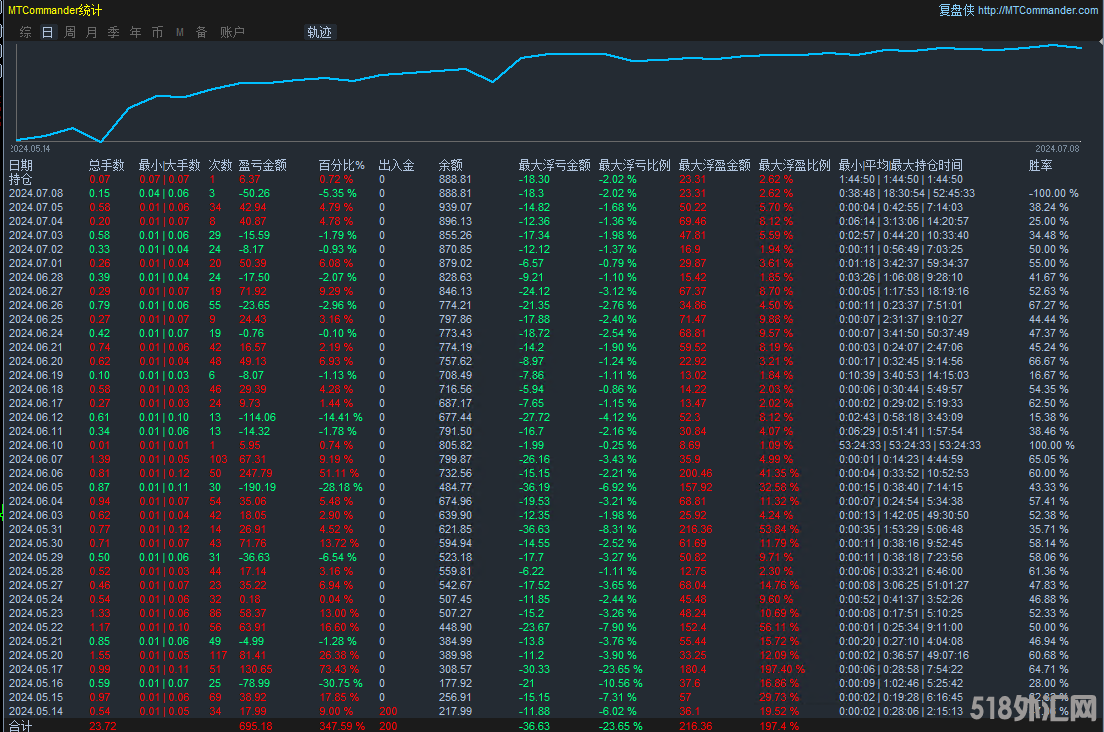The width and height of the screenshot is (1104, 732).
Task: Open the 币 currency tab
Action: tap(157, 32)
